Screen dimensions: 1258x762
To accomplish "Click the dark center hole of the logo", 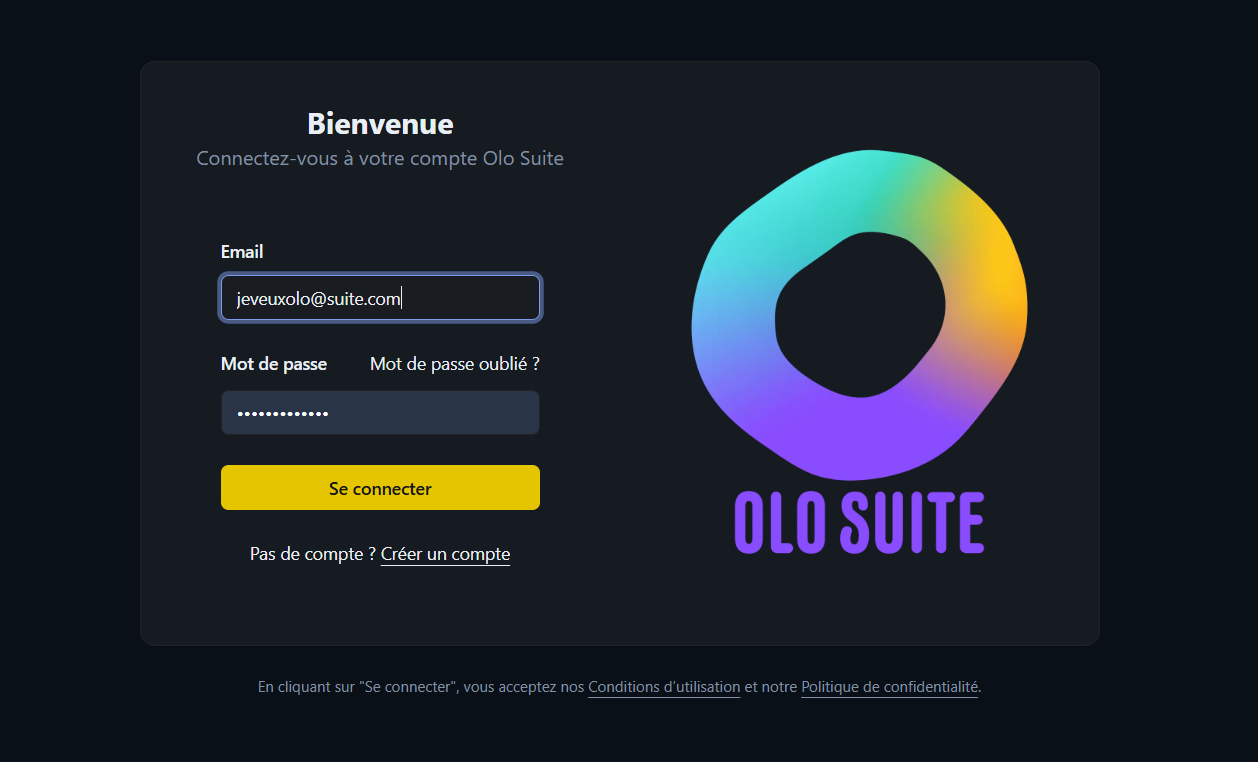I will (860, 312).
